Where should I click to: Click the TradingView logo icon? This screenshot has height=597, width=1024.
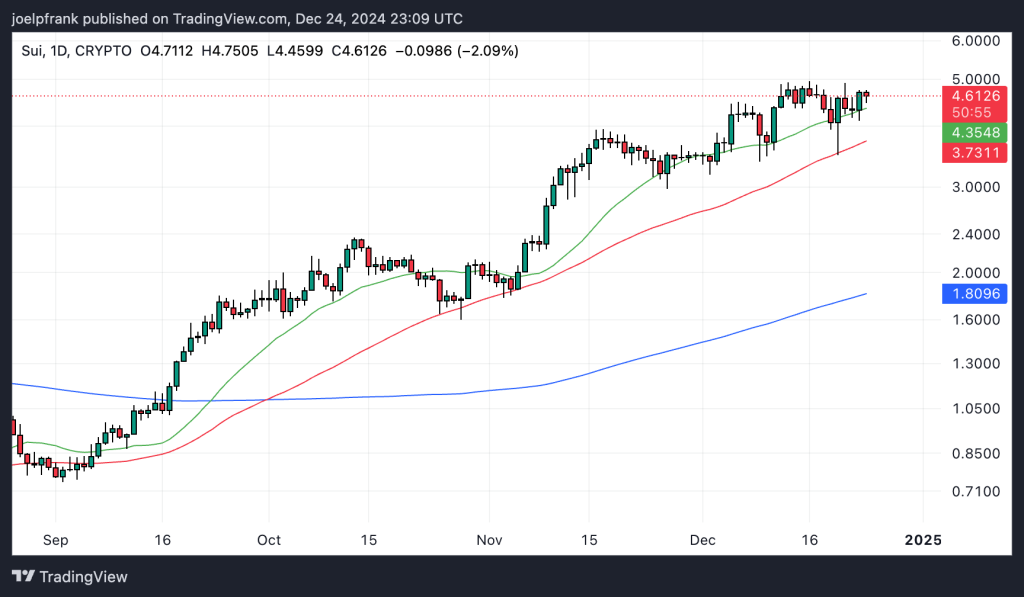point(22,577)
